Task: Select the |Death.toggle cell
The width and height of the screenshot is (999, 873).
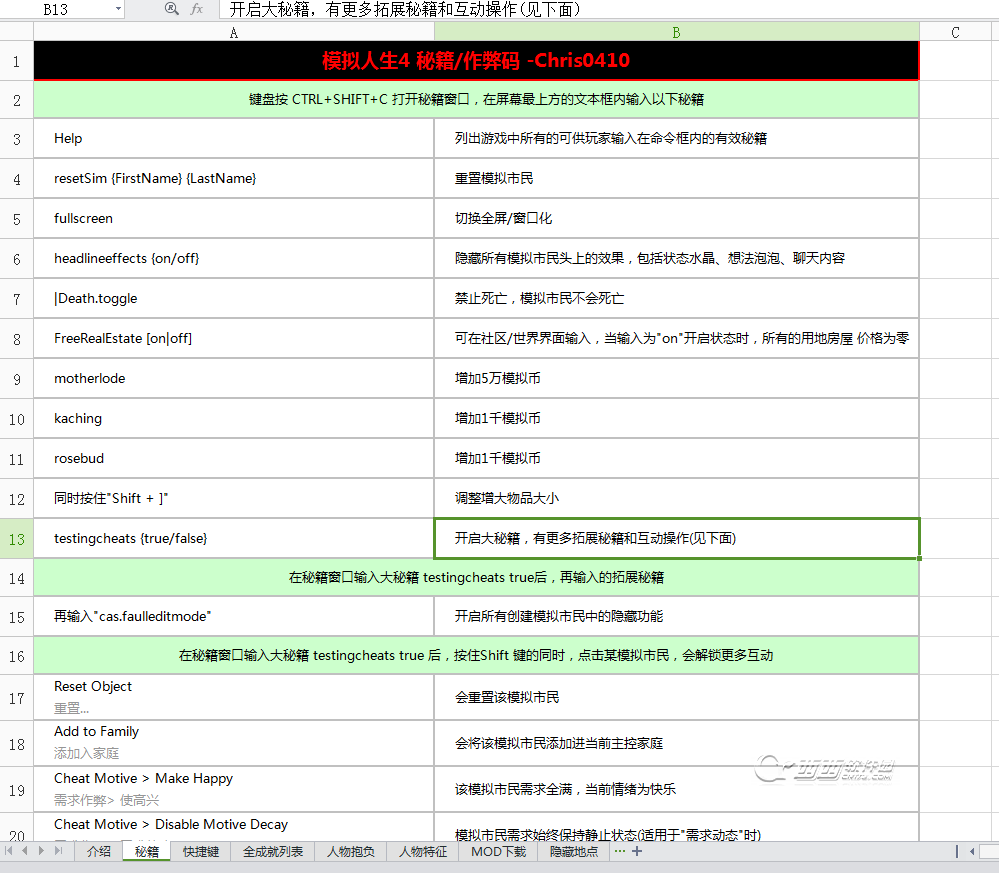Action: pos(234,298)
